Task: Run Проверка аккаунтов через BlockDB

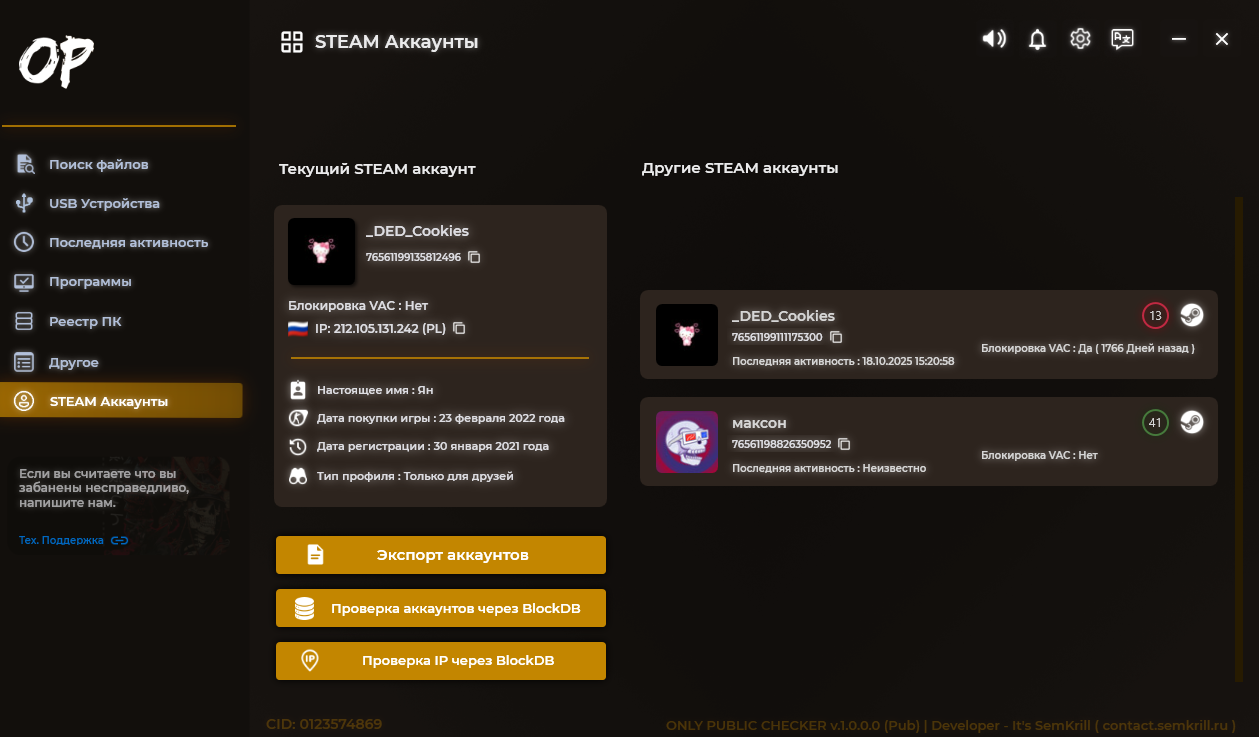Action: point(441,608)
